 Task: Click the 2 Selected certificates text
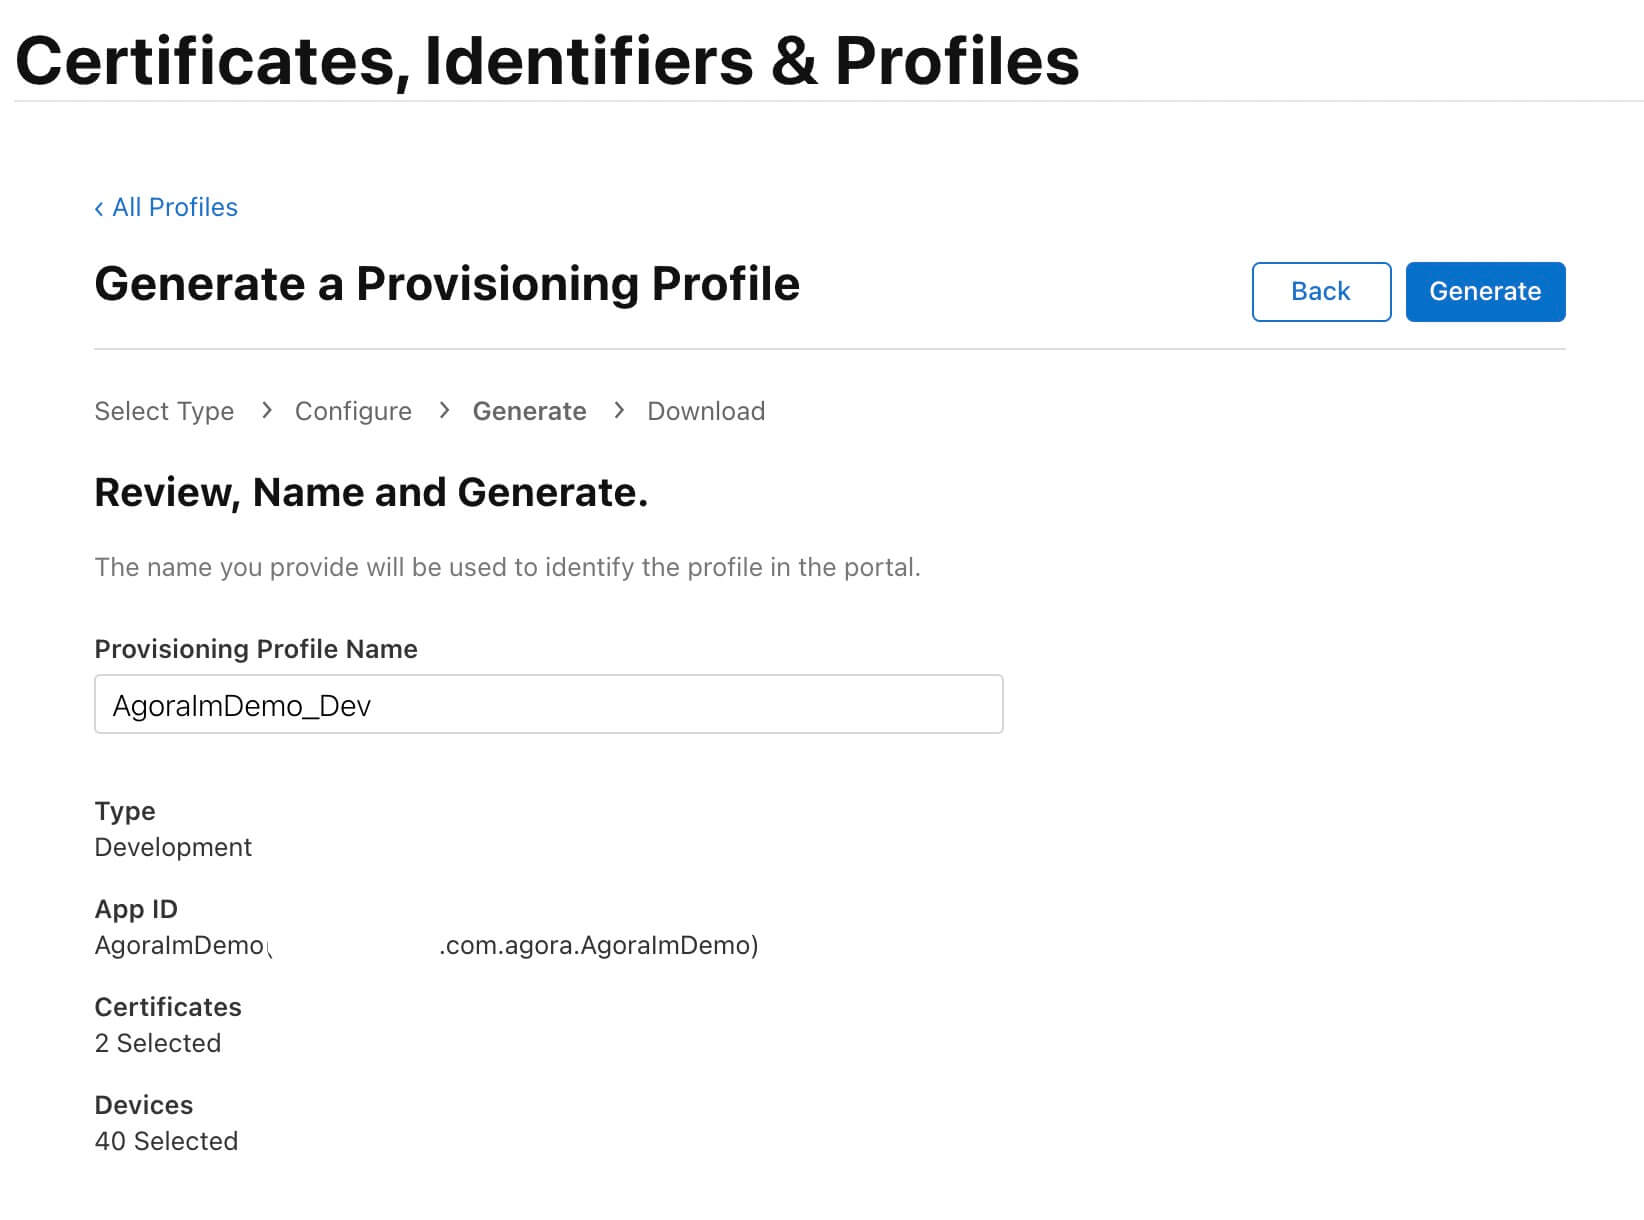(x=158, y=1043)
